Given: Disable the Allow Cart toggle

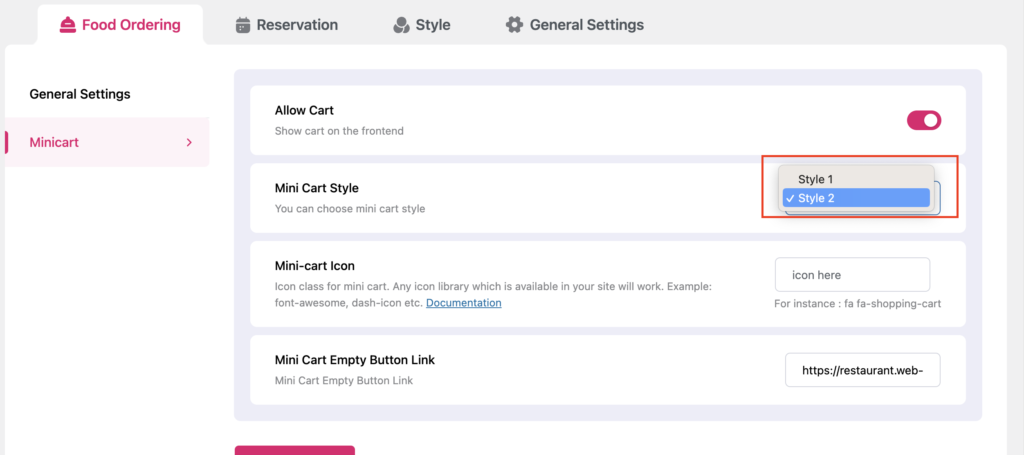Looking at the screenshot, I should tap(923, 120).
